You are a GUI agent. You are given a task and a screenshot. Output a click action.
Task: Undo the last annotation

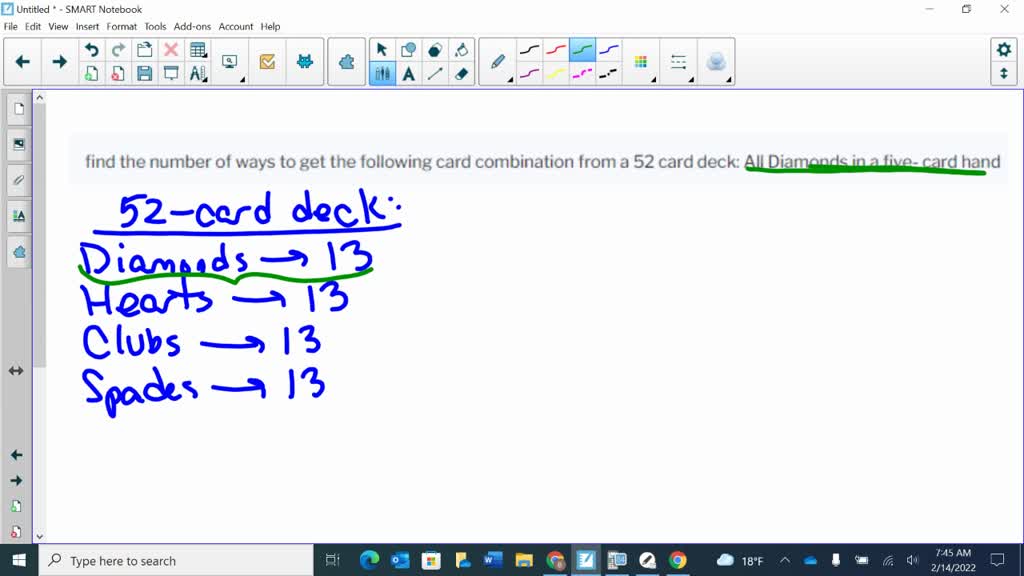pos(92,47)
